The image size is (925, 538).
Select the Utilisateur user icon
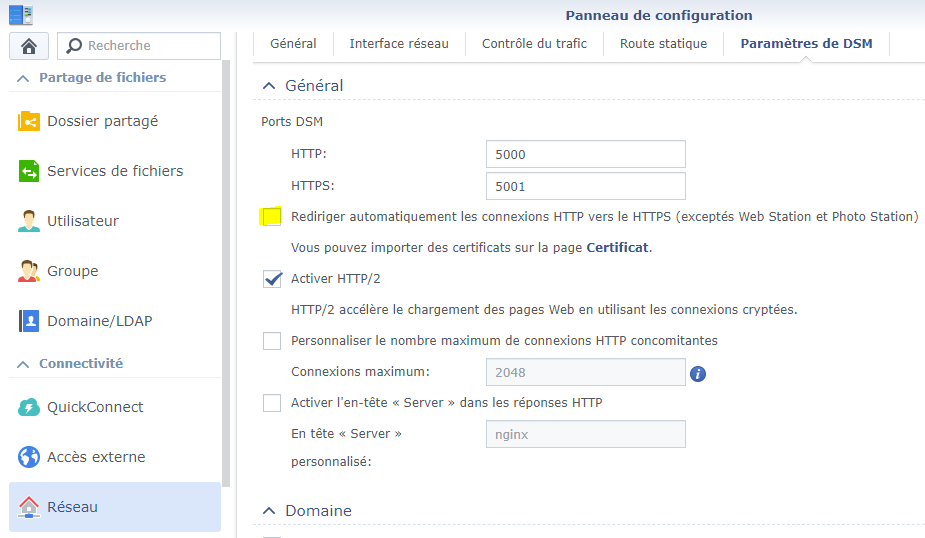[29, 221]
